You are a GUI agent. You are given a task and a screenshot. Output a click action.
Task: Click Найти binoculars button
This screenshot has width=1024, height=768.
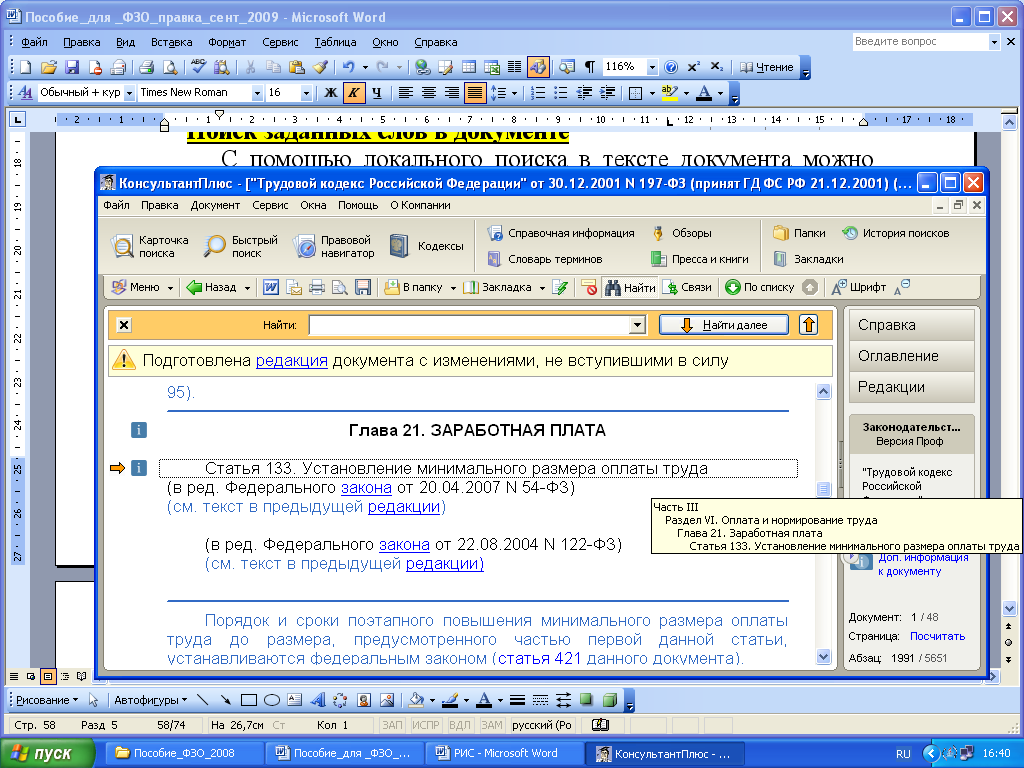(630, 287)
